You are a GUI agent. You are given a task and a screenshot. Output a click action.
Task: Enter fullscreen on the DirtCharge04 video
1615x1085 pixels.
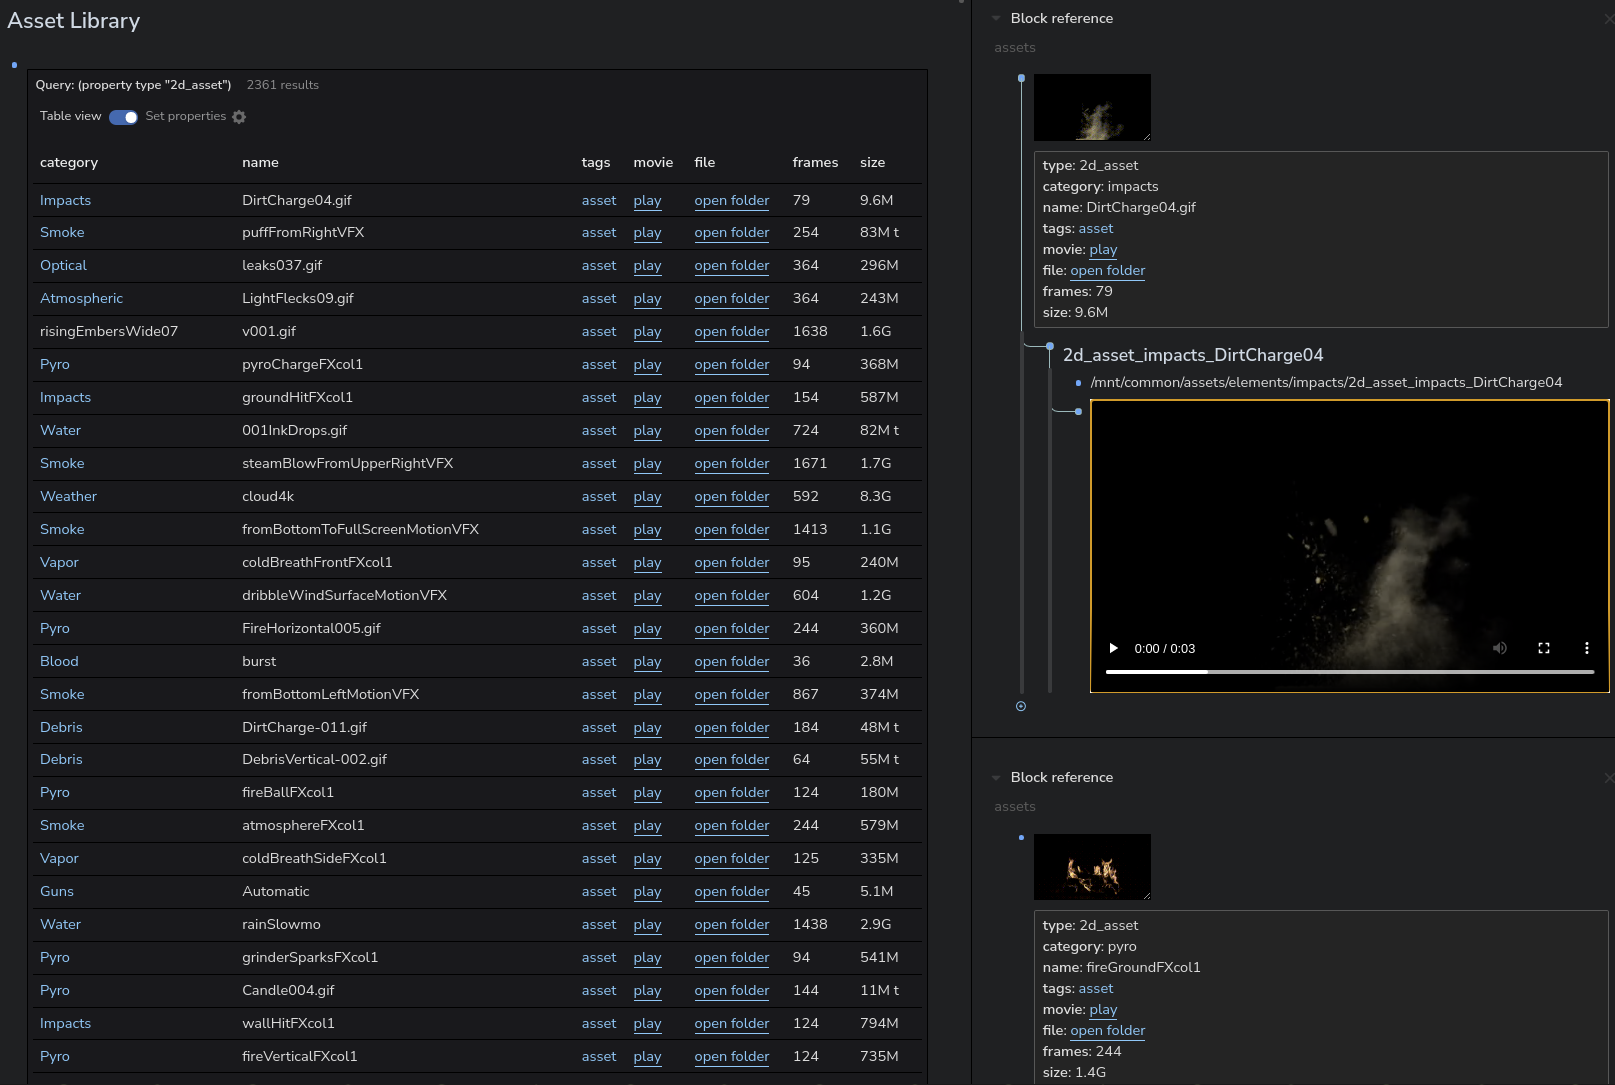click(1544, 648)
